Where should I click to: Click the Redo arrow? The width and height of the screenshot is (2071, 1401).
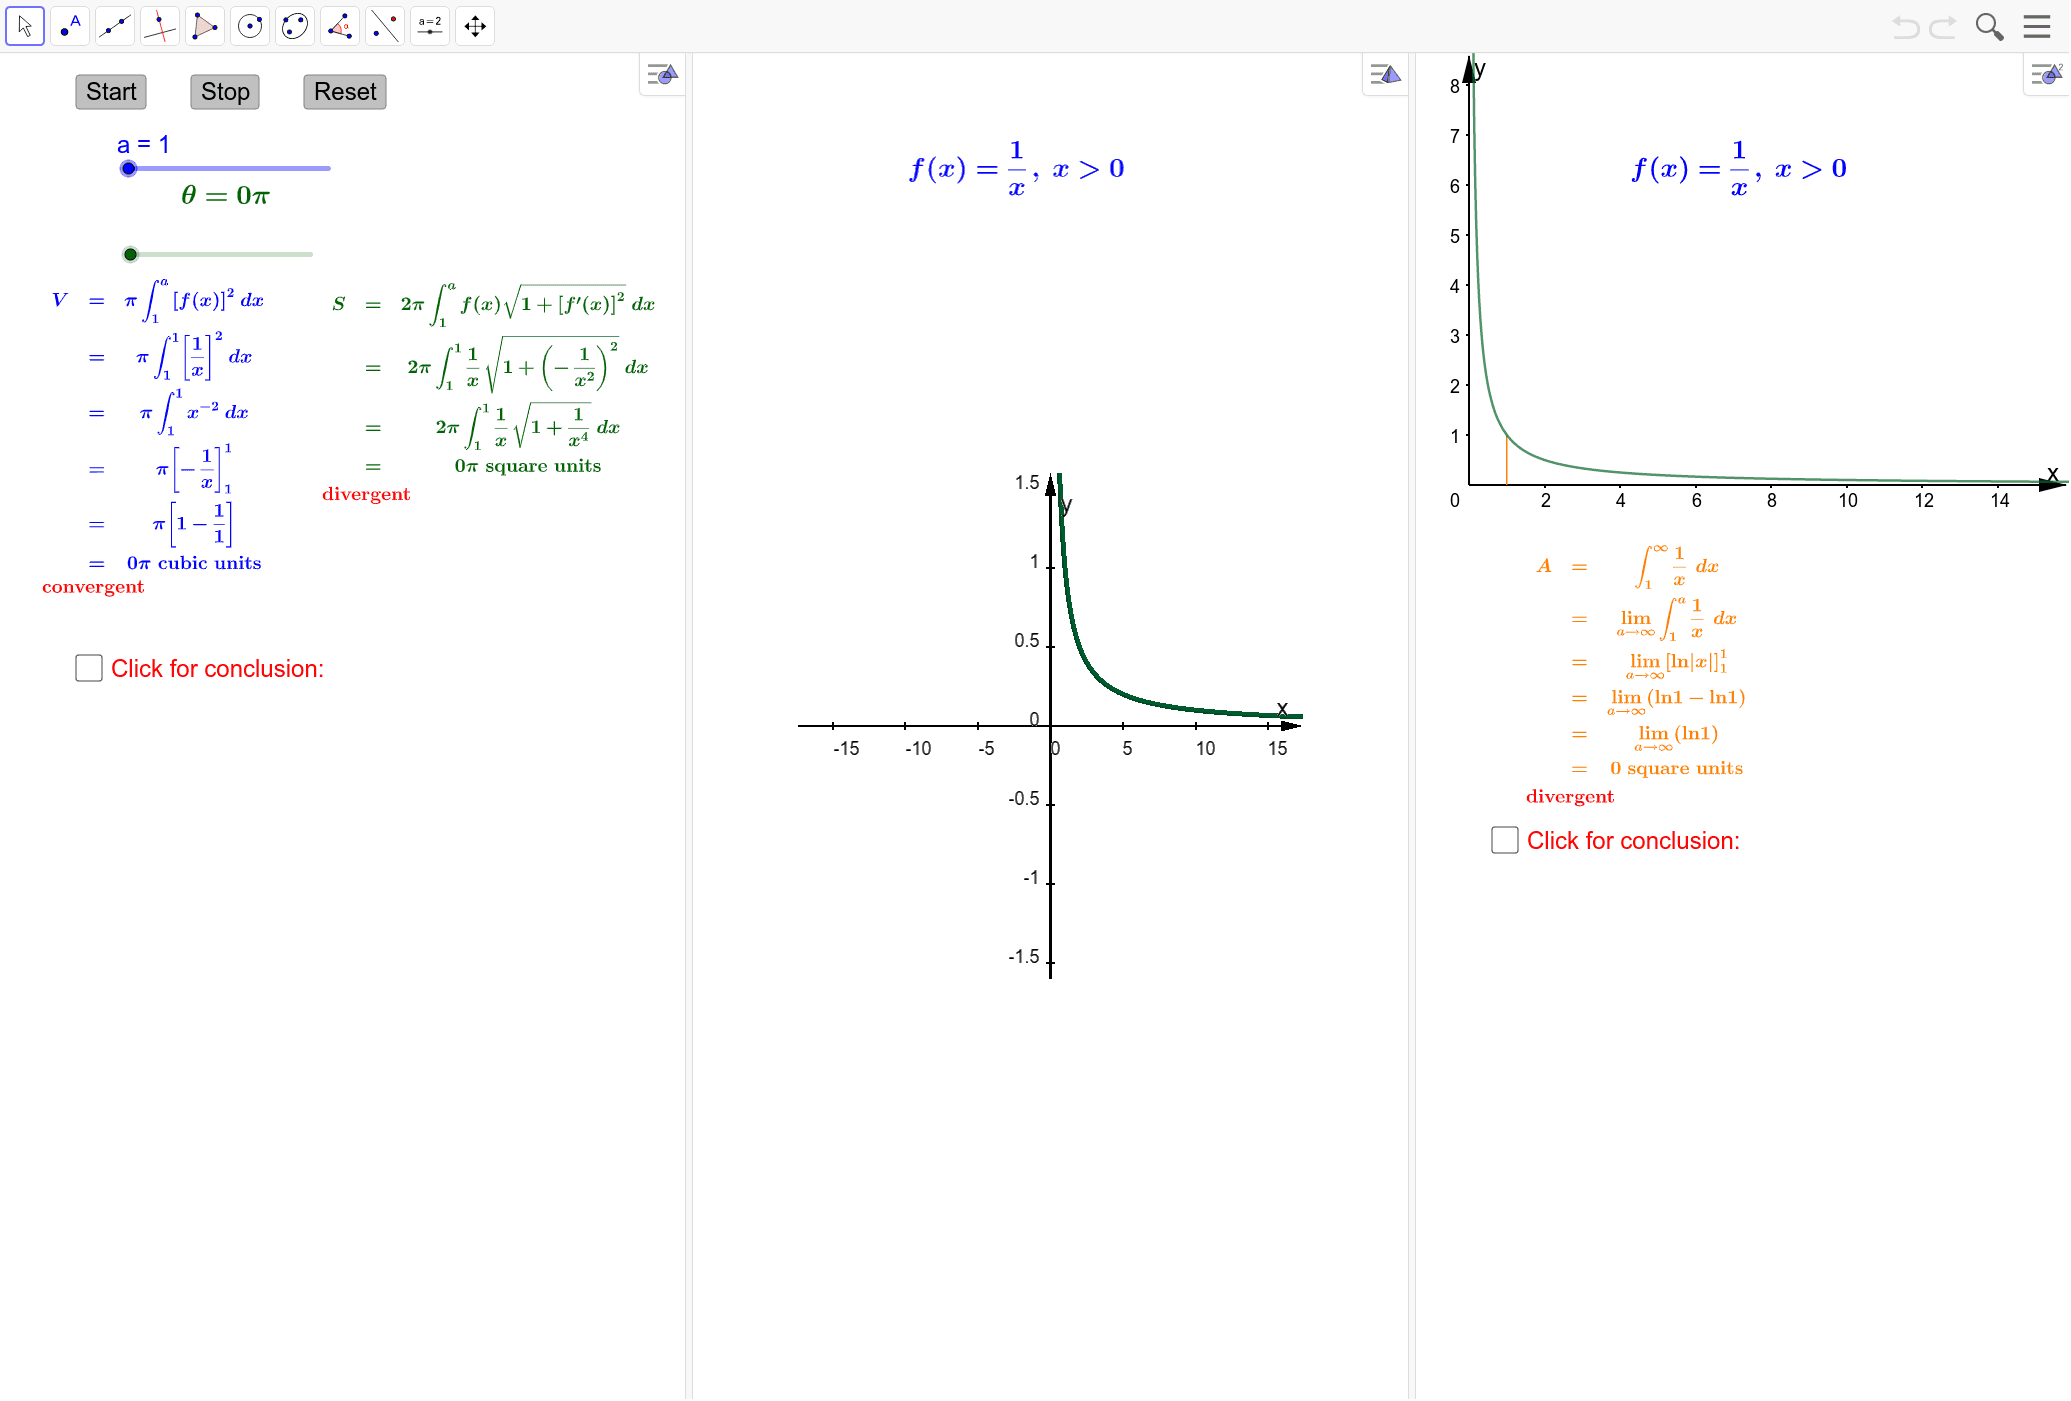[1943, 27]
